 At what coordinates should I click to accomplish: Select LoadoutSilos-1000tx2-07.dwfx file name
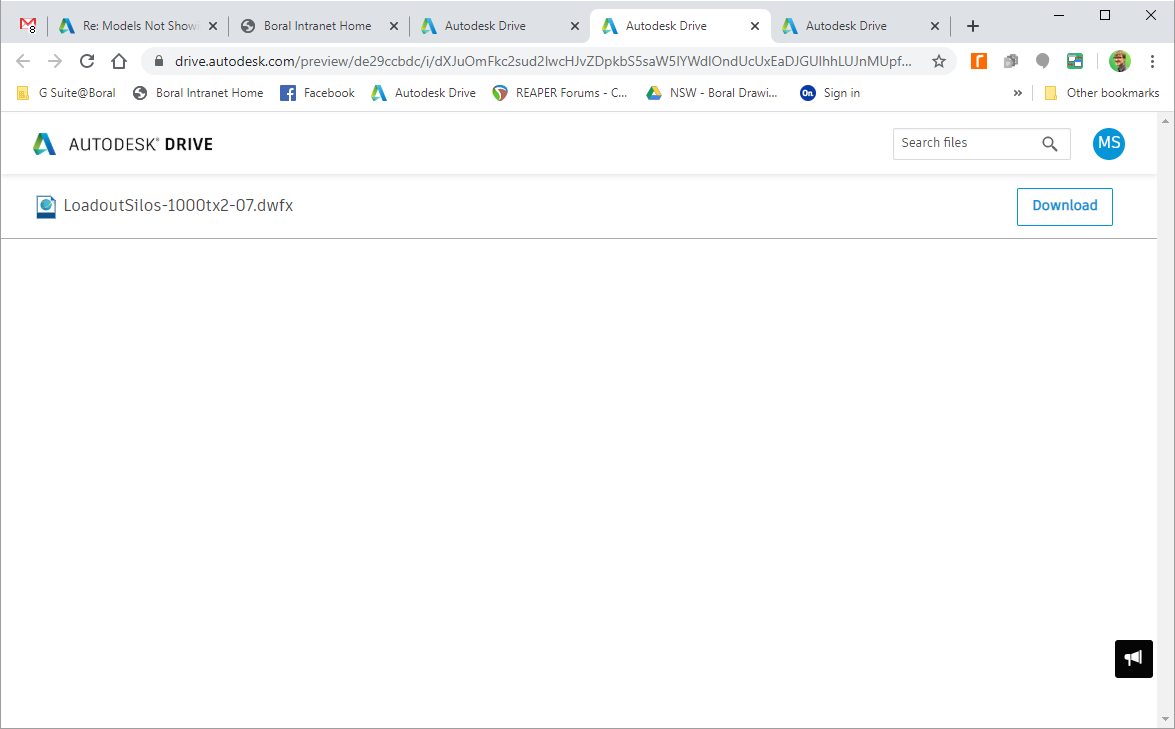(x=178, y=205)
